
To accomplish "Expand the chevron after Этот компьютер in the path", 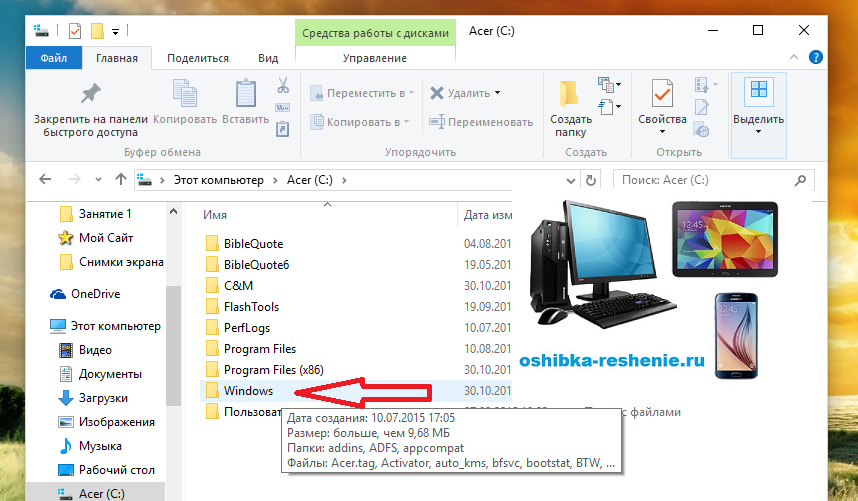I will click(x=275, y=180).
